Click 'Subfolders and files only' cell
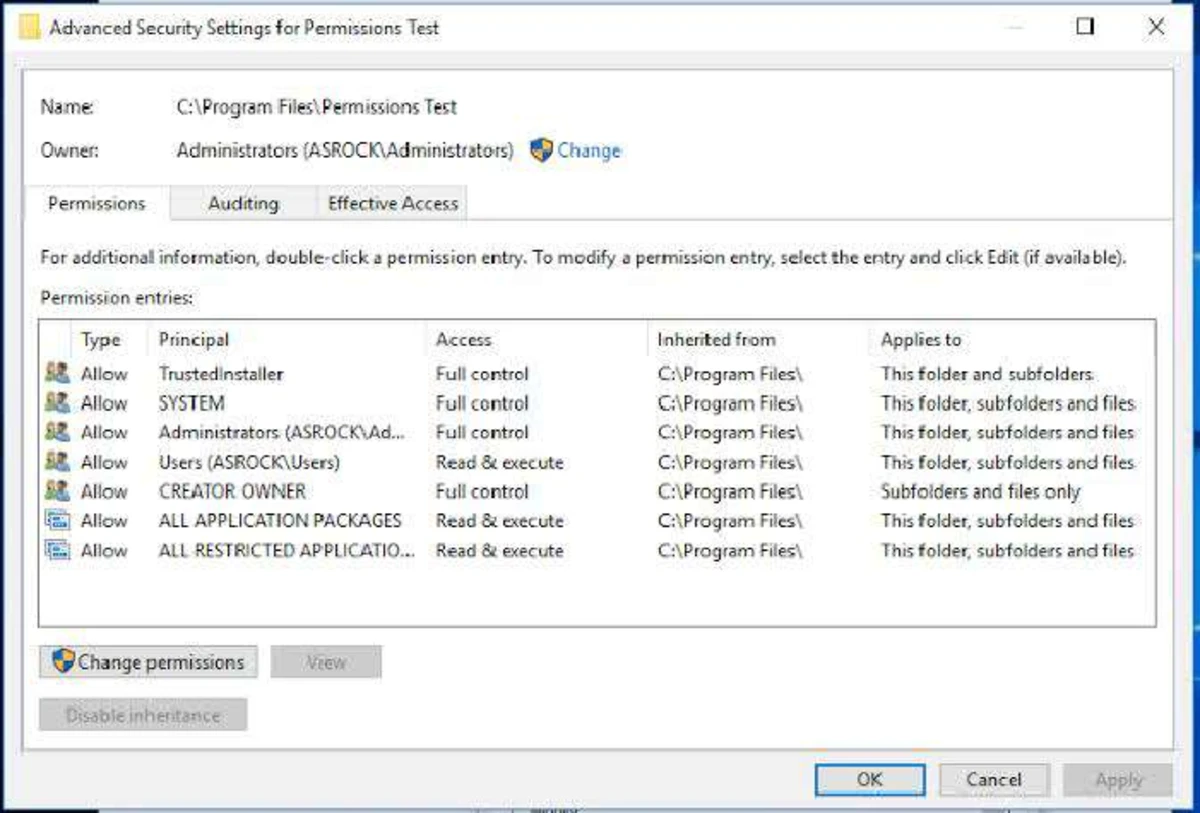The height and width of the screenshot is (813, 1200). tap(980, 492)
